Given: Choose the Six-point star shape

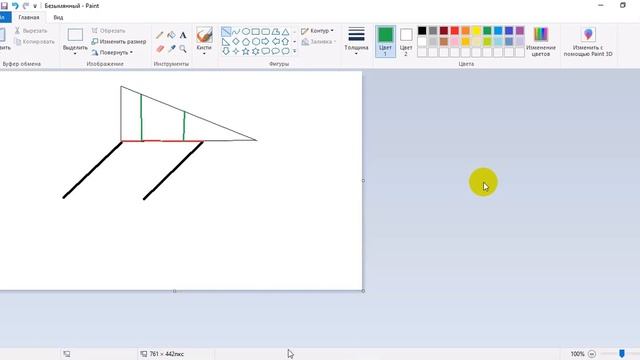Looking at the screenshot, I should click(x=256, y=51).
